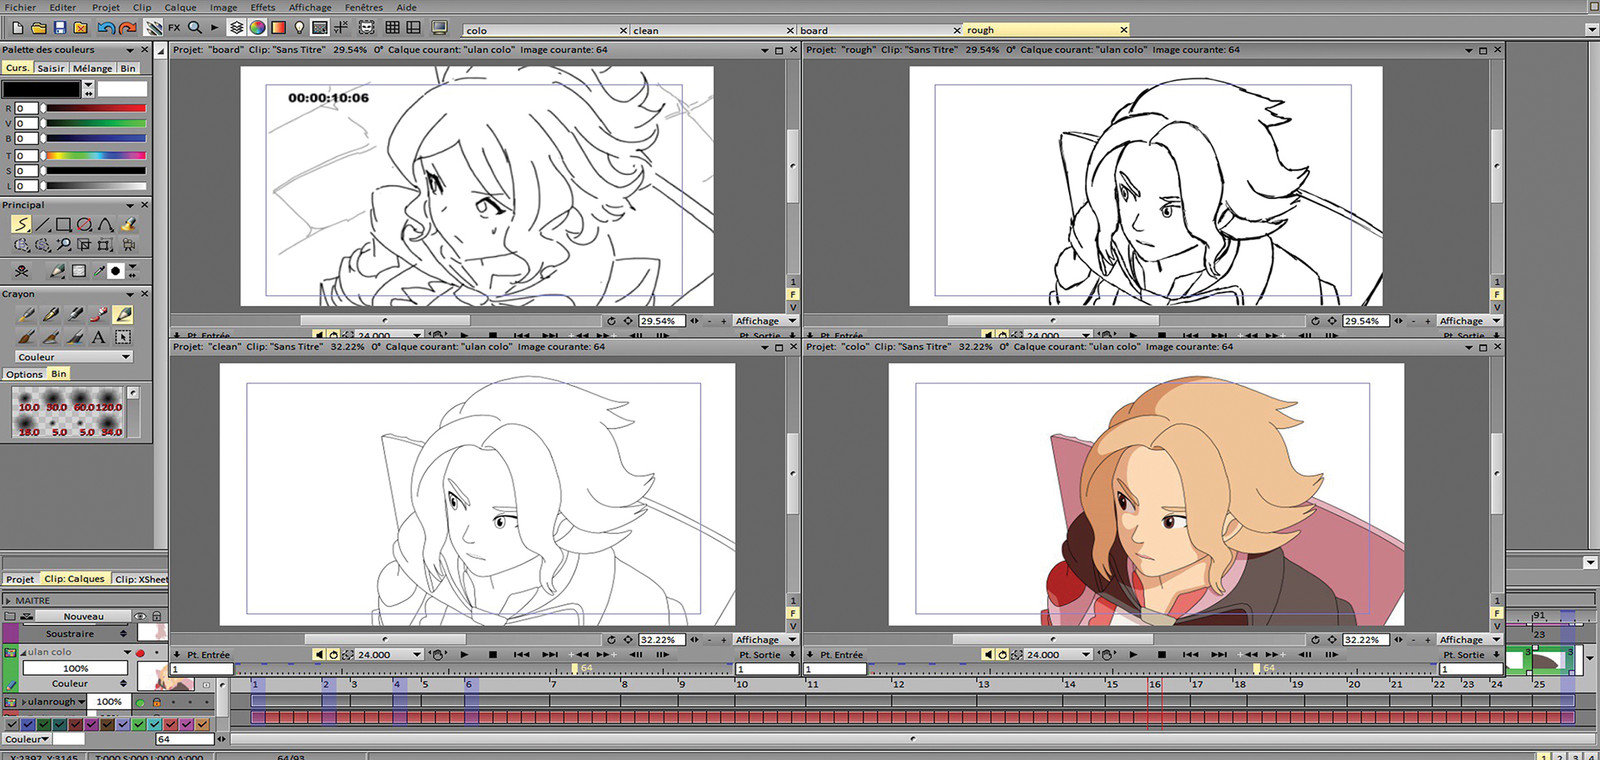This screenshot has height=760, width=1600.
Task: Toggle visibility eye next to Nouveau button
Action: (x=140, y=616)
